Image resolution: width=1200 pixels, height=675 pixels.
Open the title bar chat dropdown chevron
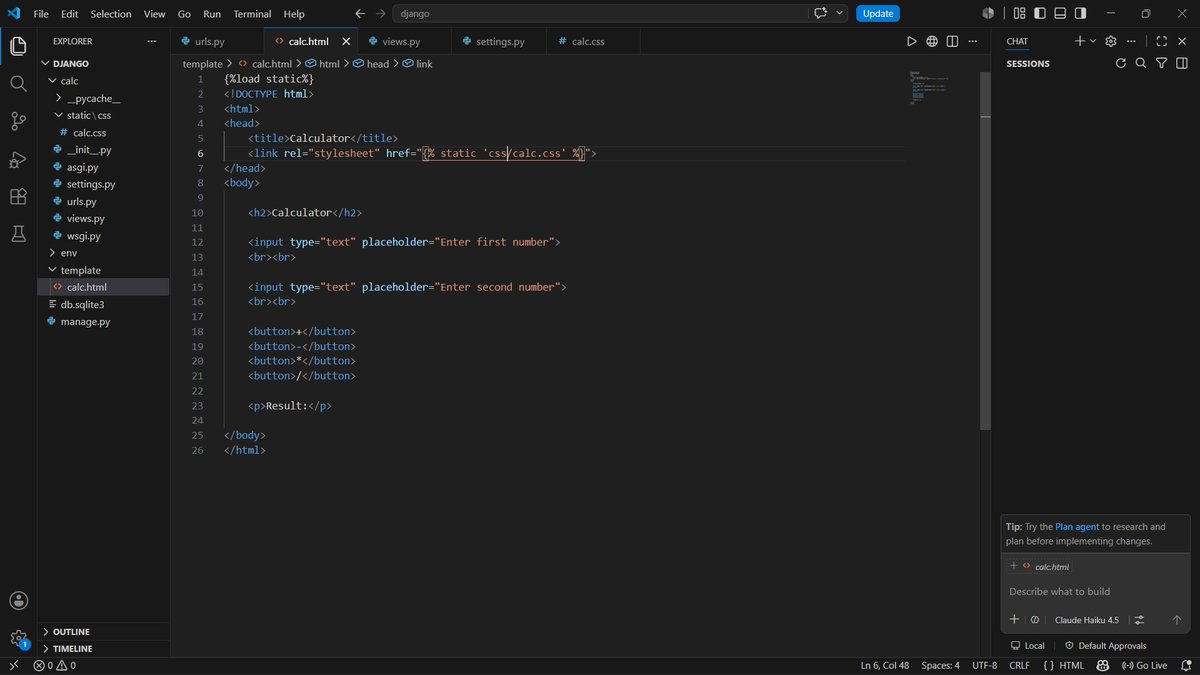point(840,13)
